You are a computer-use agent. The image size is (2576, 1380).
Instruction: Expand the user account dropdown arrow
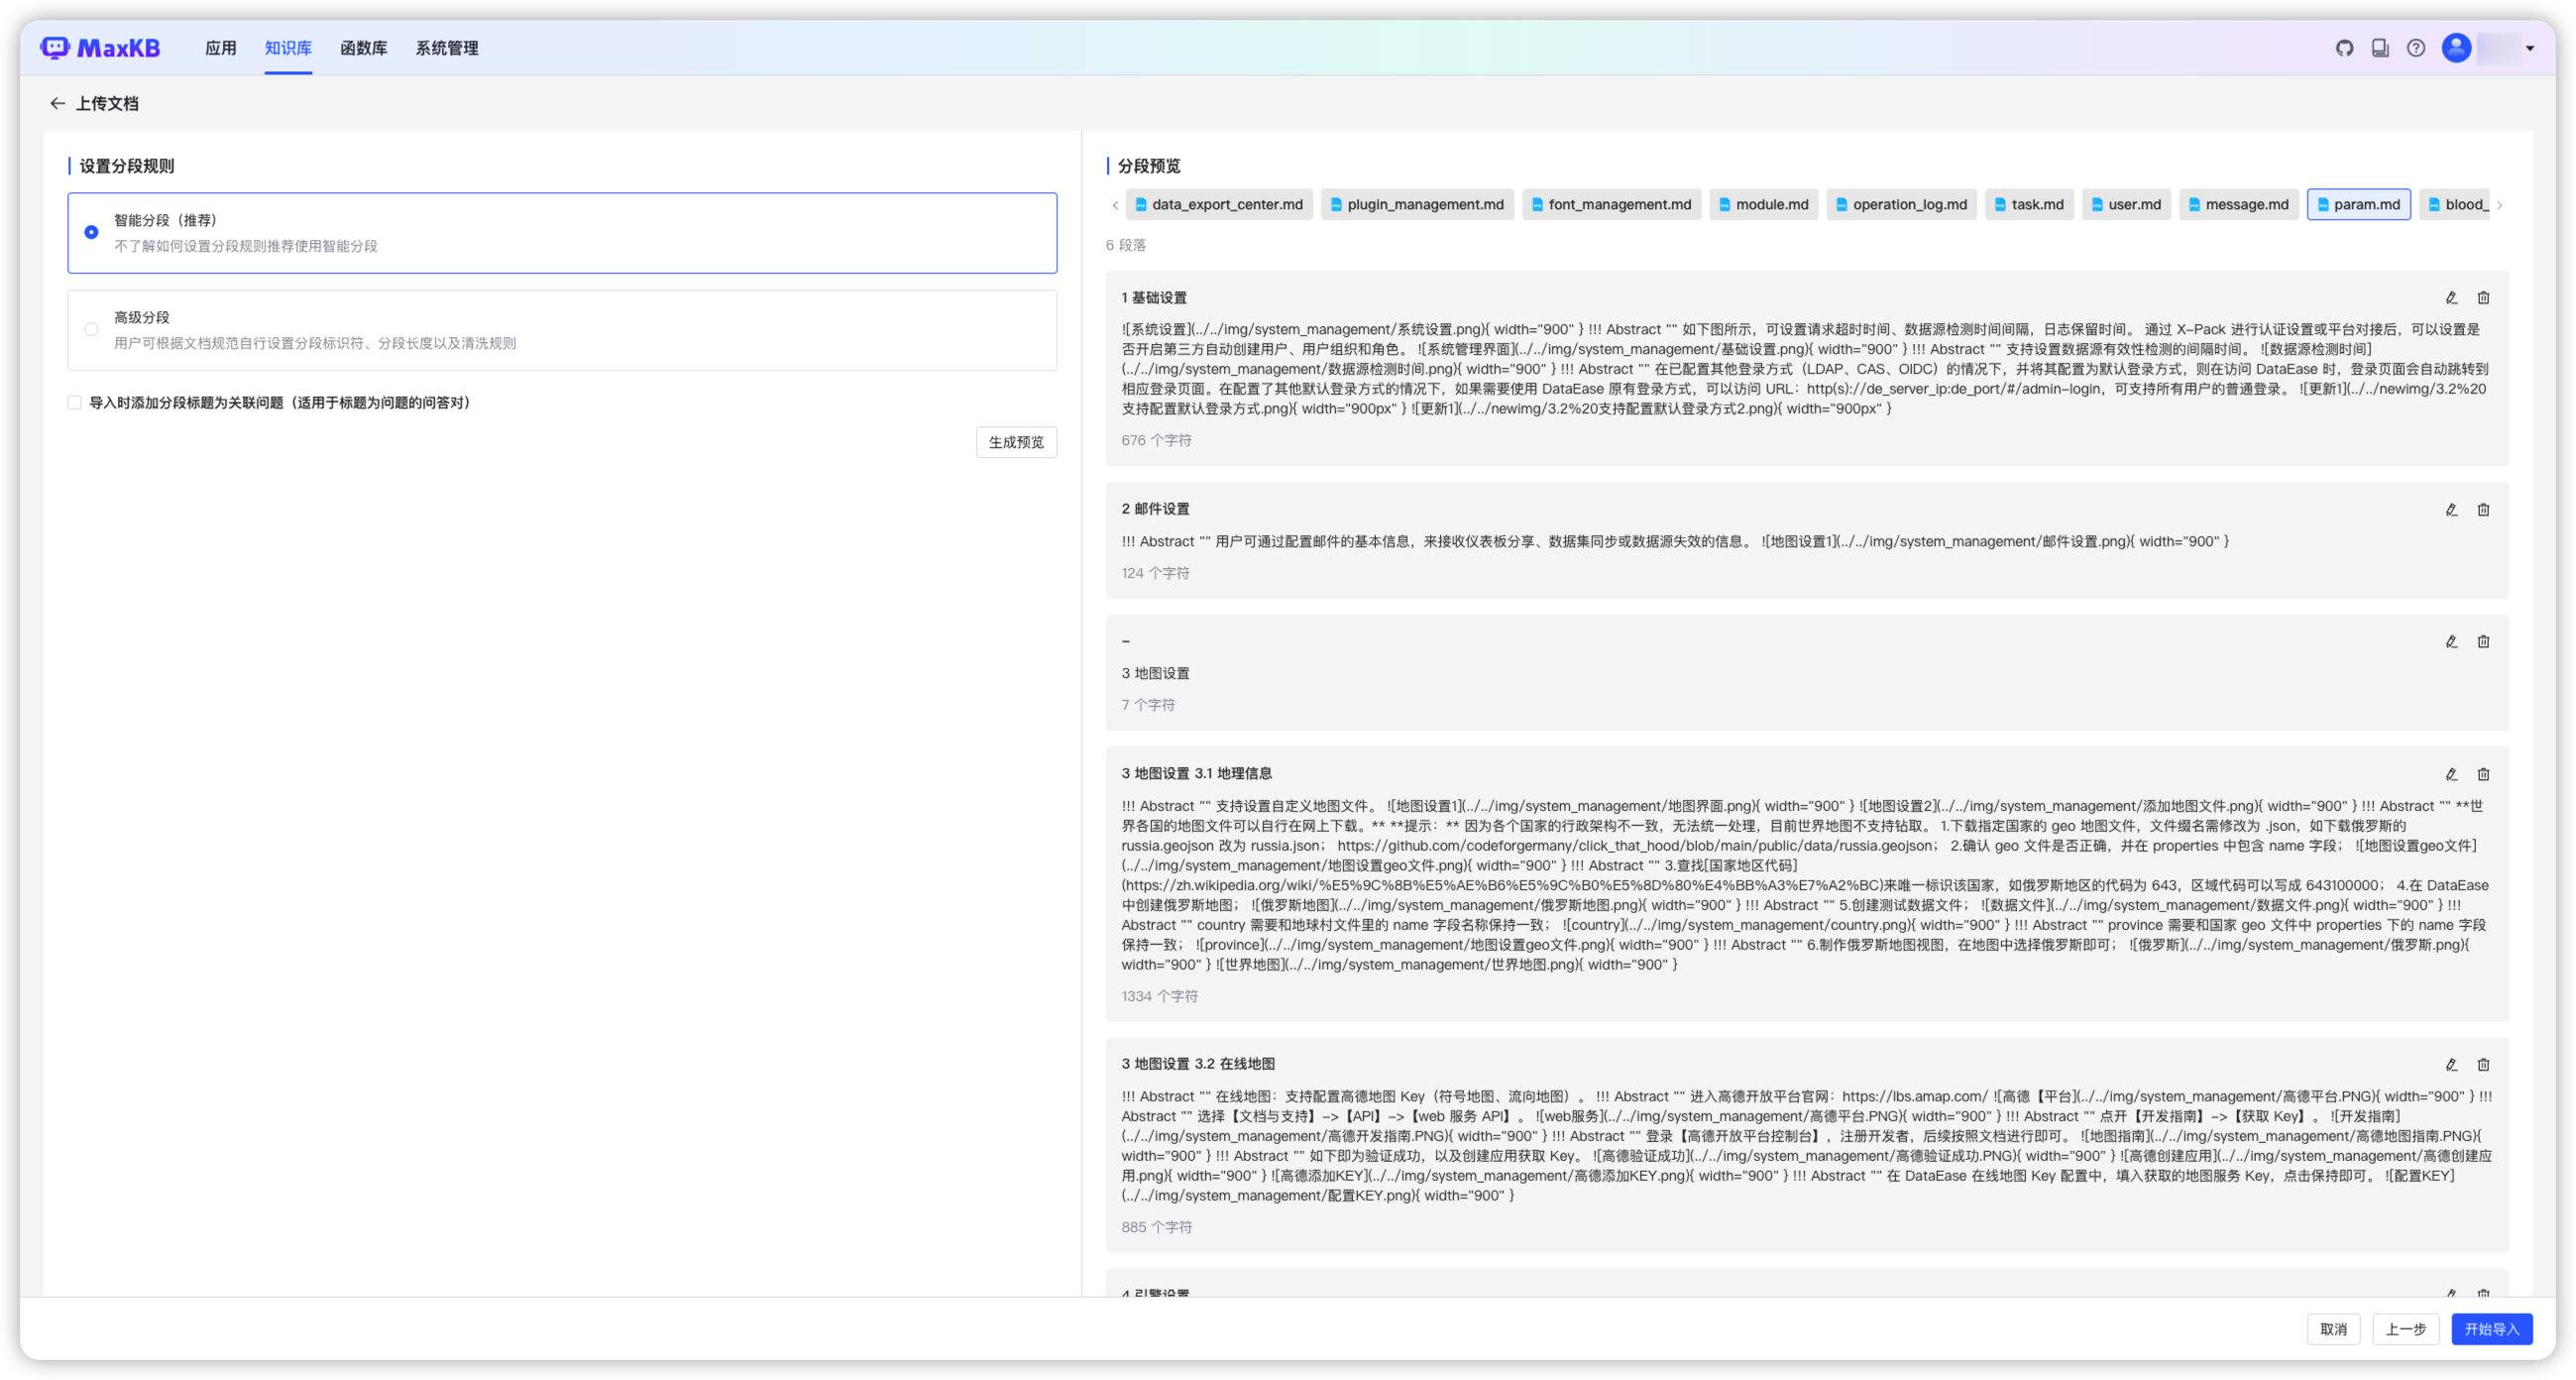click(x=2530, y=48)
